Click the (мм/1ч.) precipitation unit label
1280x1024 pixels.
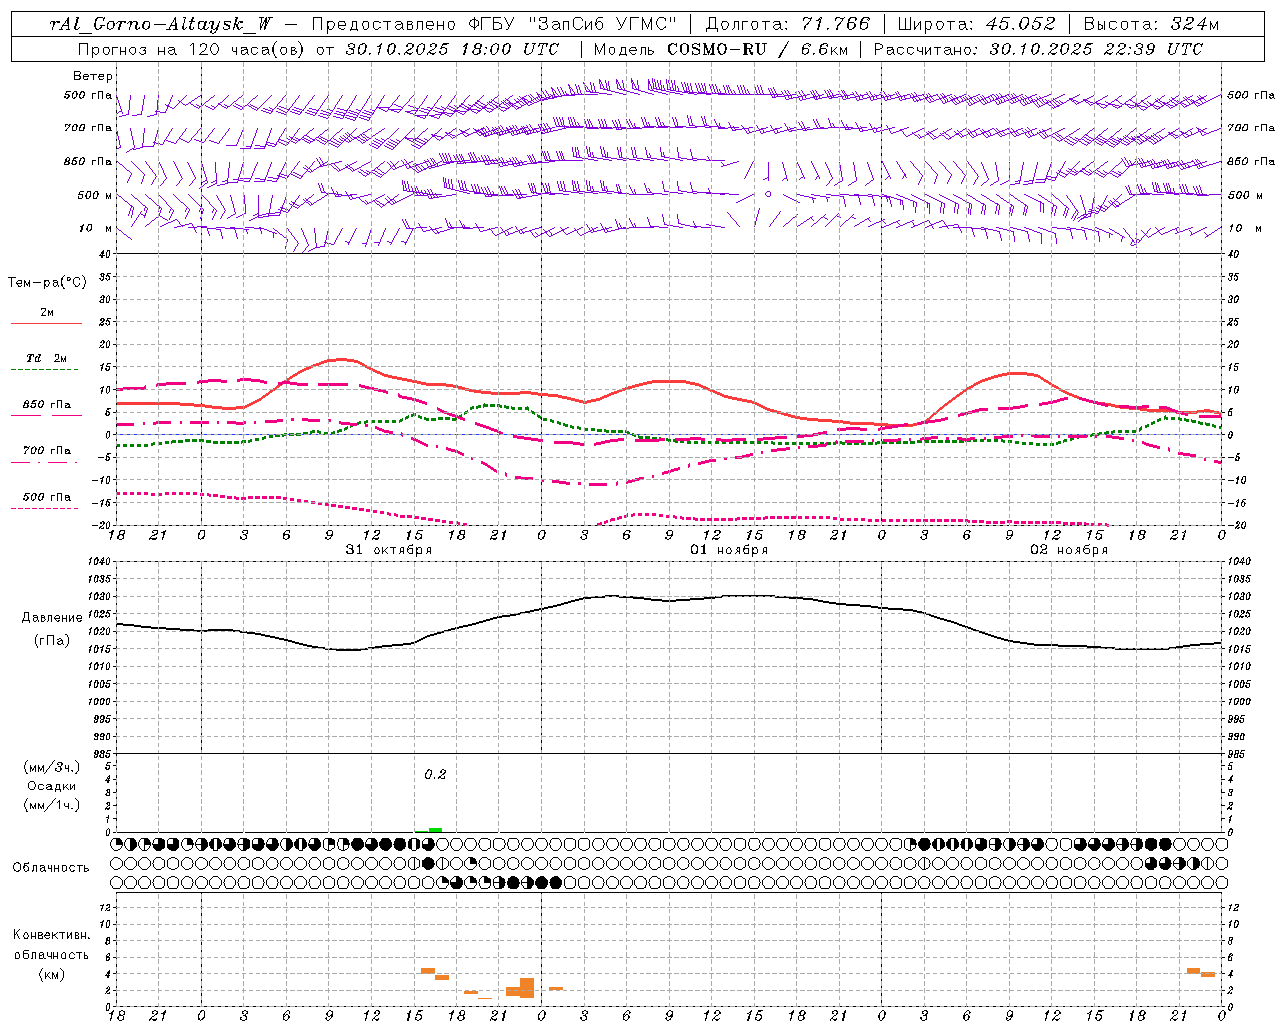53,805
